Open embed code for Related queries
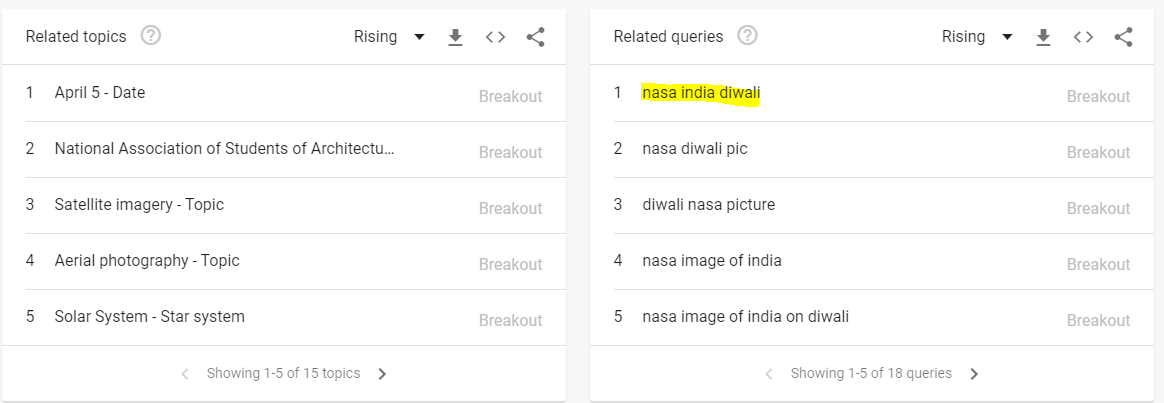The height and width of the screenshot is (403, 1164). (1083, 37)
